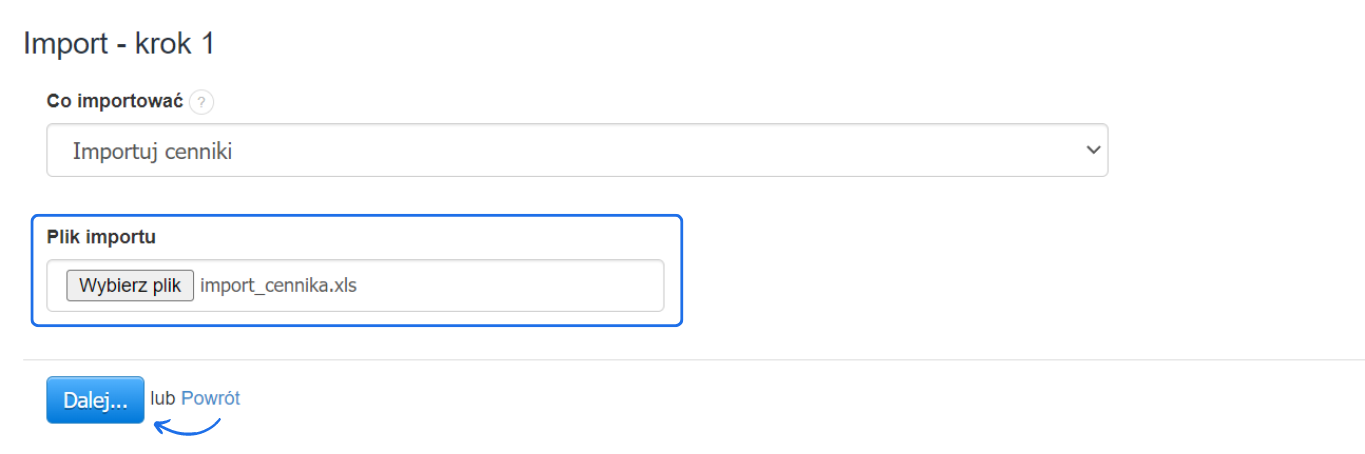This screenshot has height=454, width=1365.
Task: Proceed with the "Dalej..." button
Action: pos(95,400)
